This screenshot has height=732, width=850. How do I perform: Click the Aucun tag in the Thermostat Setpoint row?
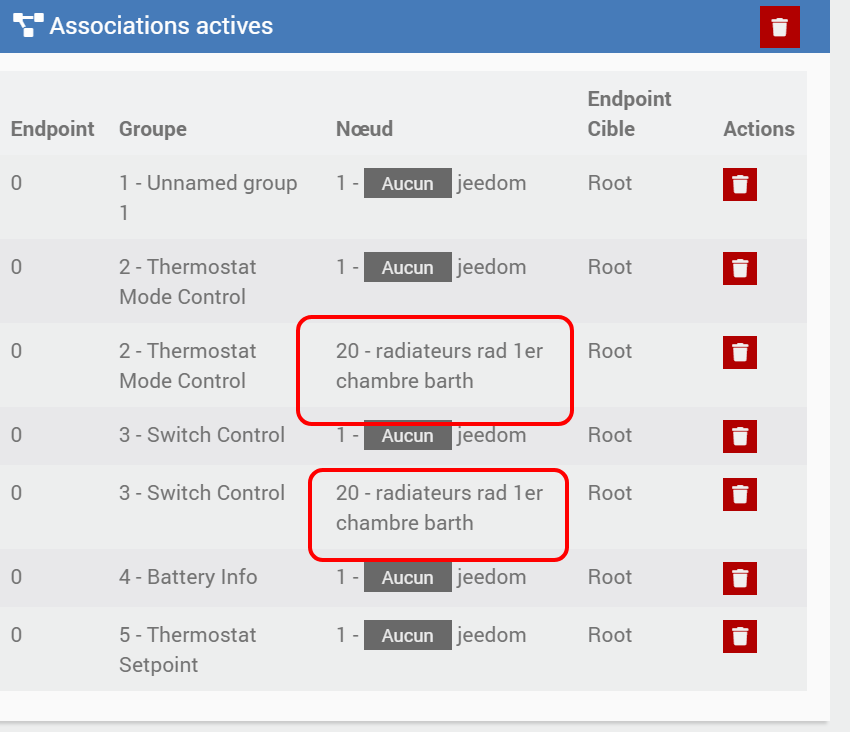coord(407,636)
